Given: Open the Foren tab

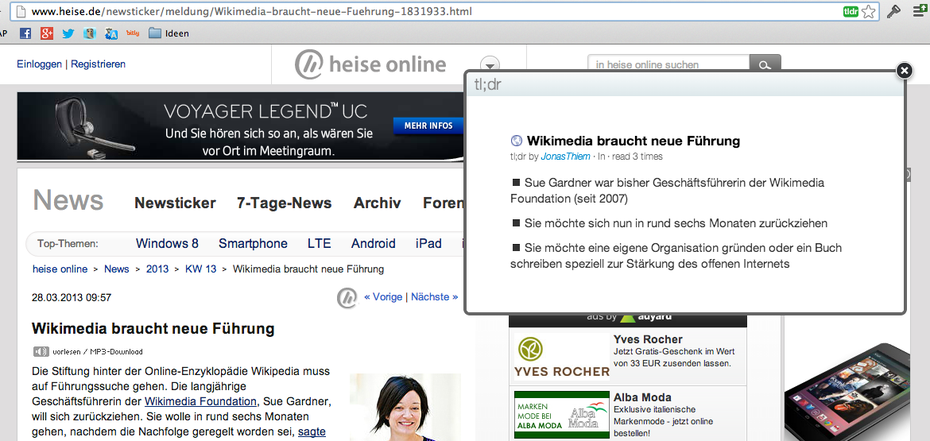Looking at the screenshot, I should (443, 203).
